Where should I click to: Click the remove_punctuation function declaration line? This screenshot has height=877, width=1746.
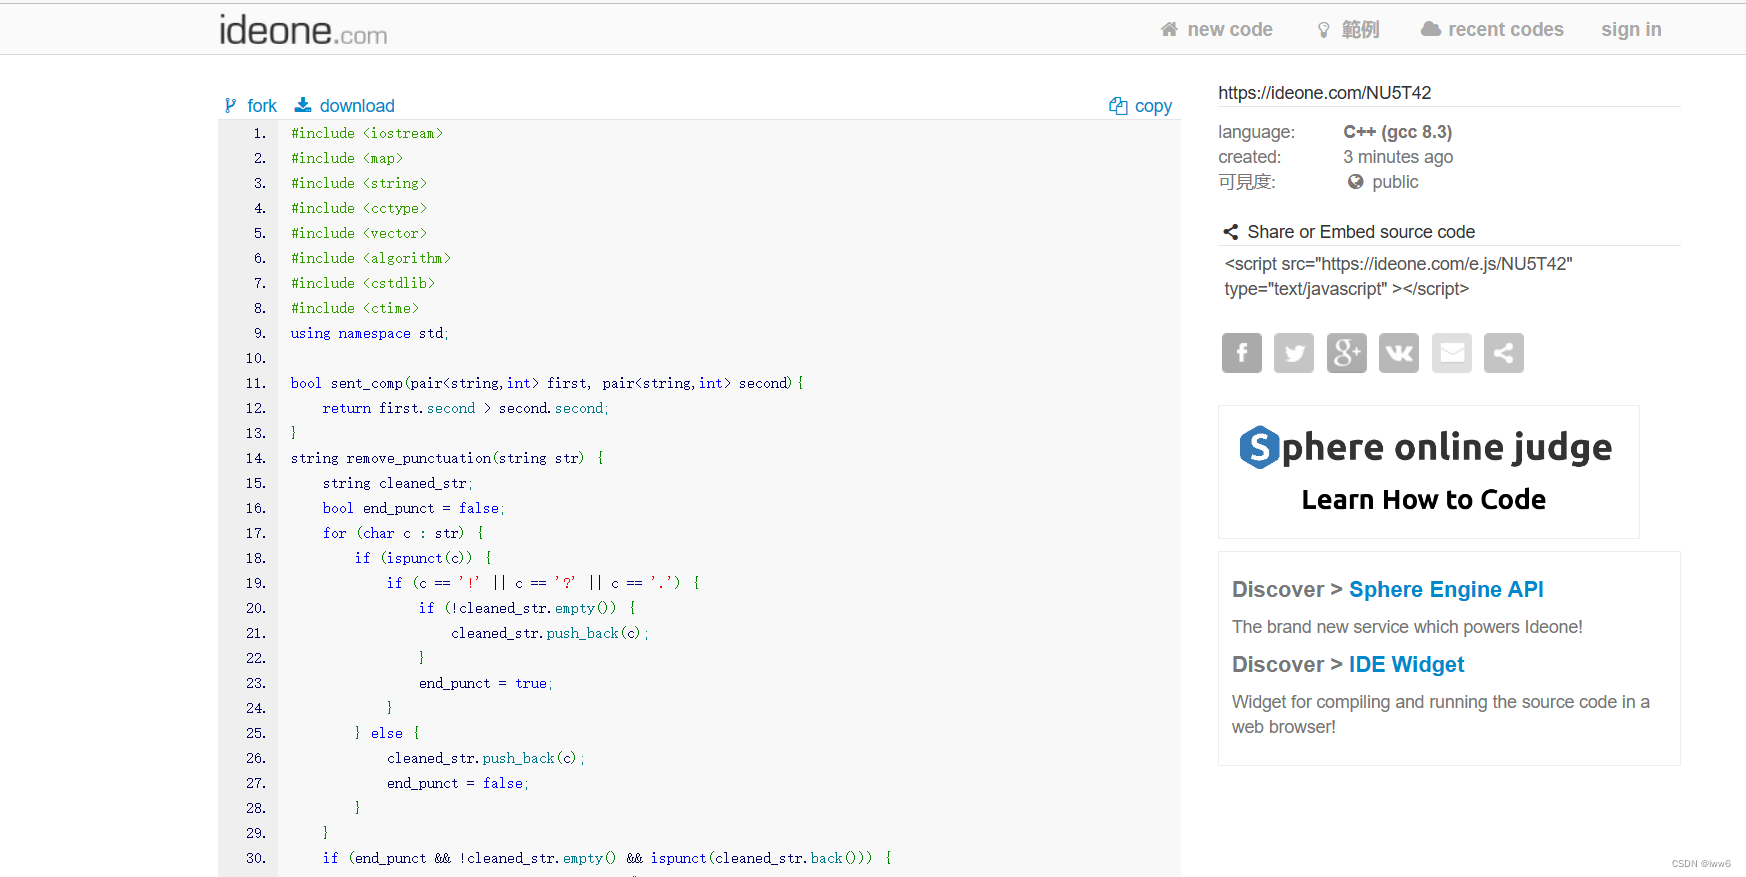coord(446,458)
